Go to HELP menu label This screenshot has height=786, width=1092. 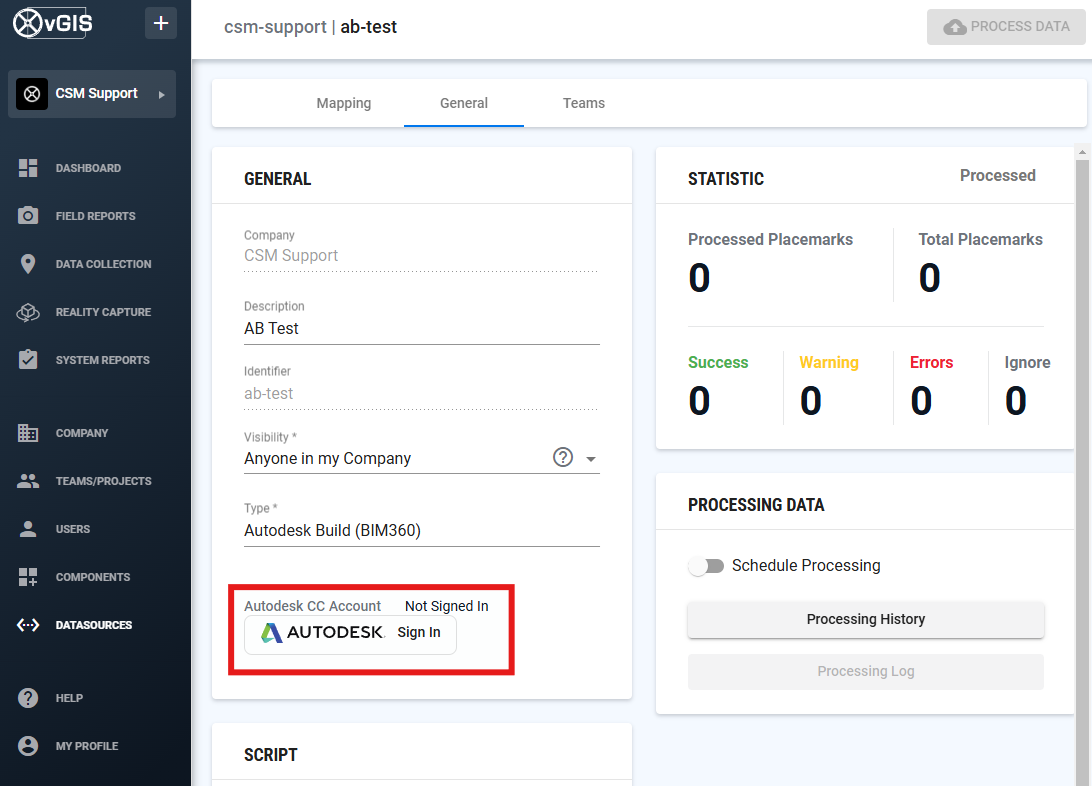point(69,698)
